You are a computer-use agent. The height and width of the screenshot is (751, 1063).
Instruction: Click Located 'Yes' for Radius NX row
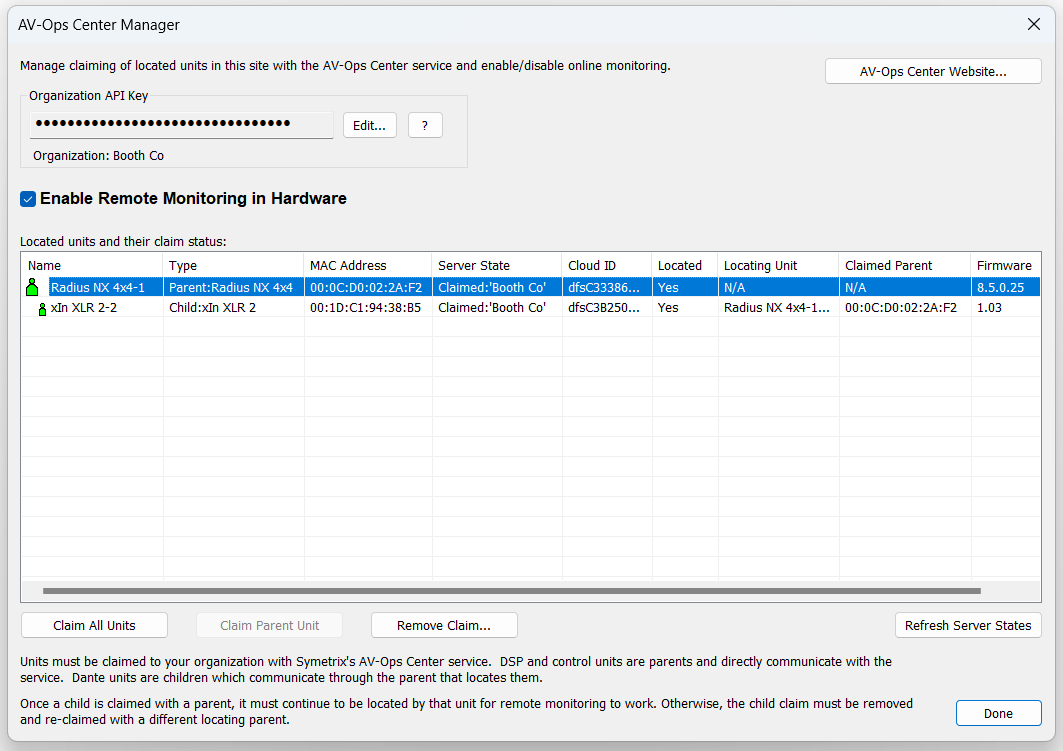[668, 287]
